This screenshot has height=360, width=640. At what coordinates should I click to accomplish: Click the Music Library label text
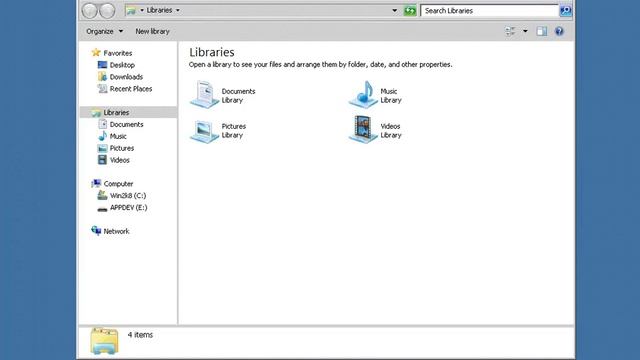coord(391,96)
